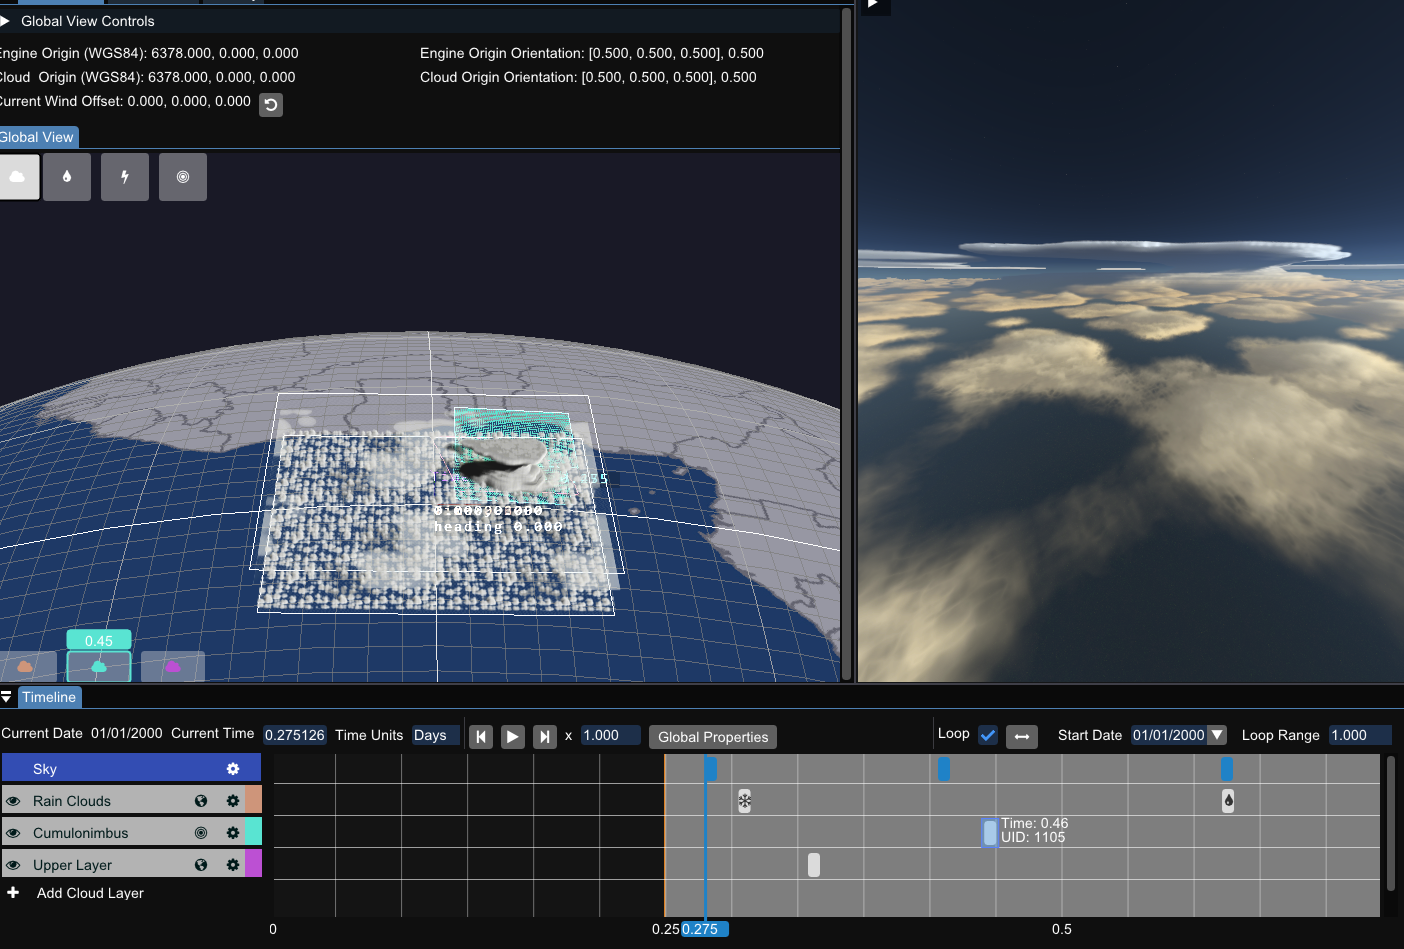Jump timeline to the start
The height and width of the screenshot is (949, 1404).
(x=481, y=737)
